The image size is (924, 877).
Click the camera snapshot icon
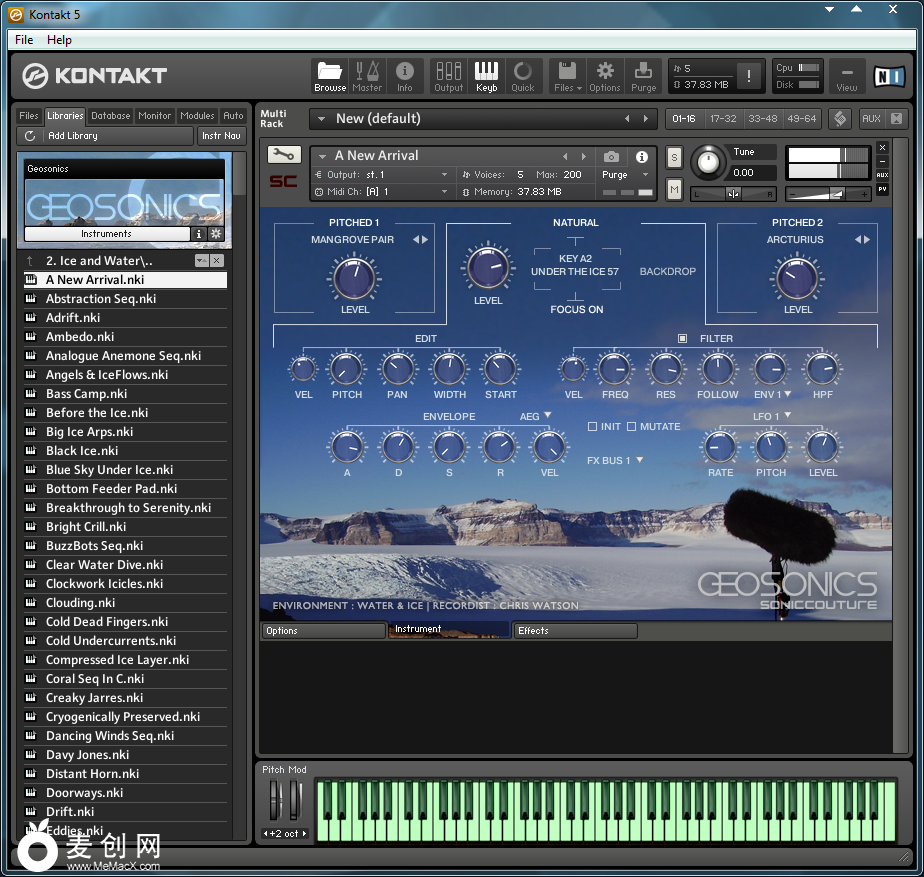click(611, 157)
